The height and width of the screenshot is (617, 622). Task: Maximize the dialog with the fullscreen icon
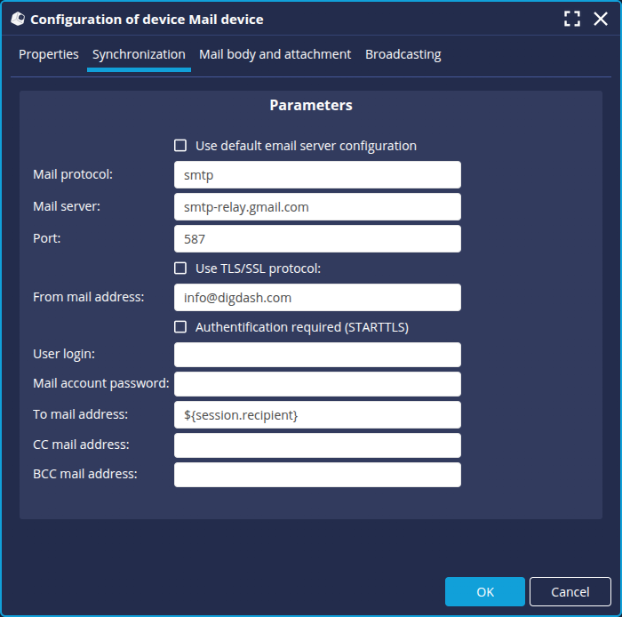pos(572,19)
